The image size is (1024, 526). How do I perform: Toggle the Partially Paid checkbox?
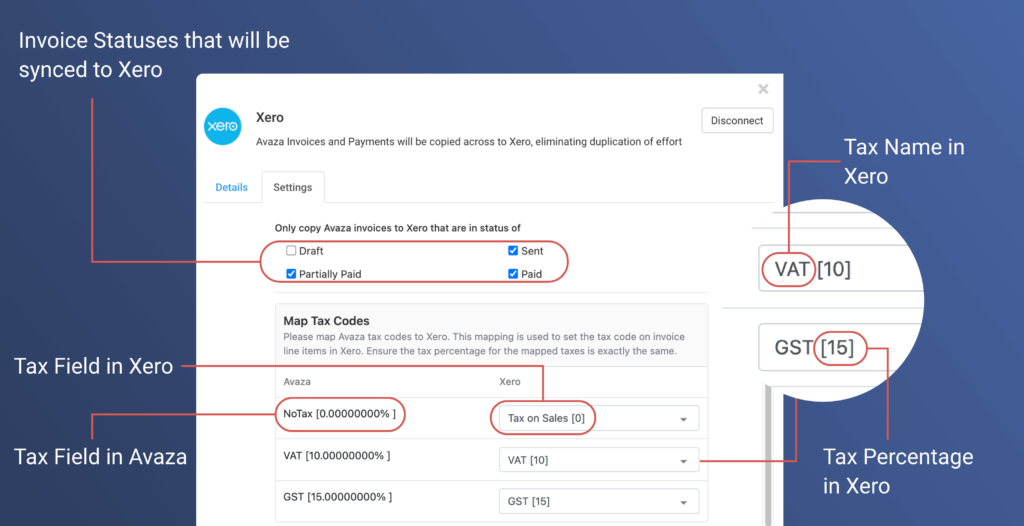point(291,274)
